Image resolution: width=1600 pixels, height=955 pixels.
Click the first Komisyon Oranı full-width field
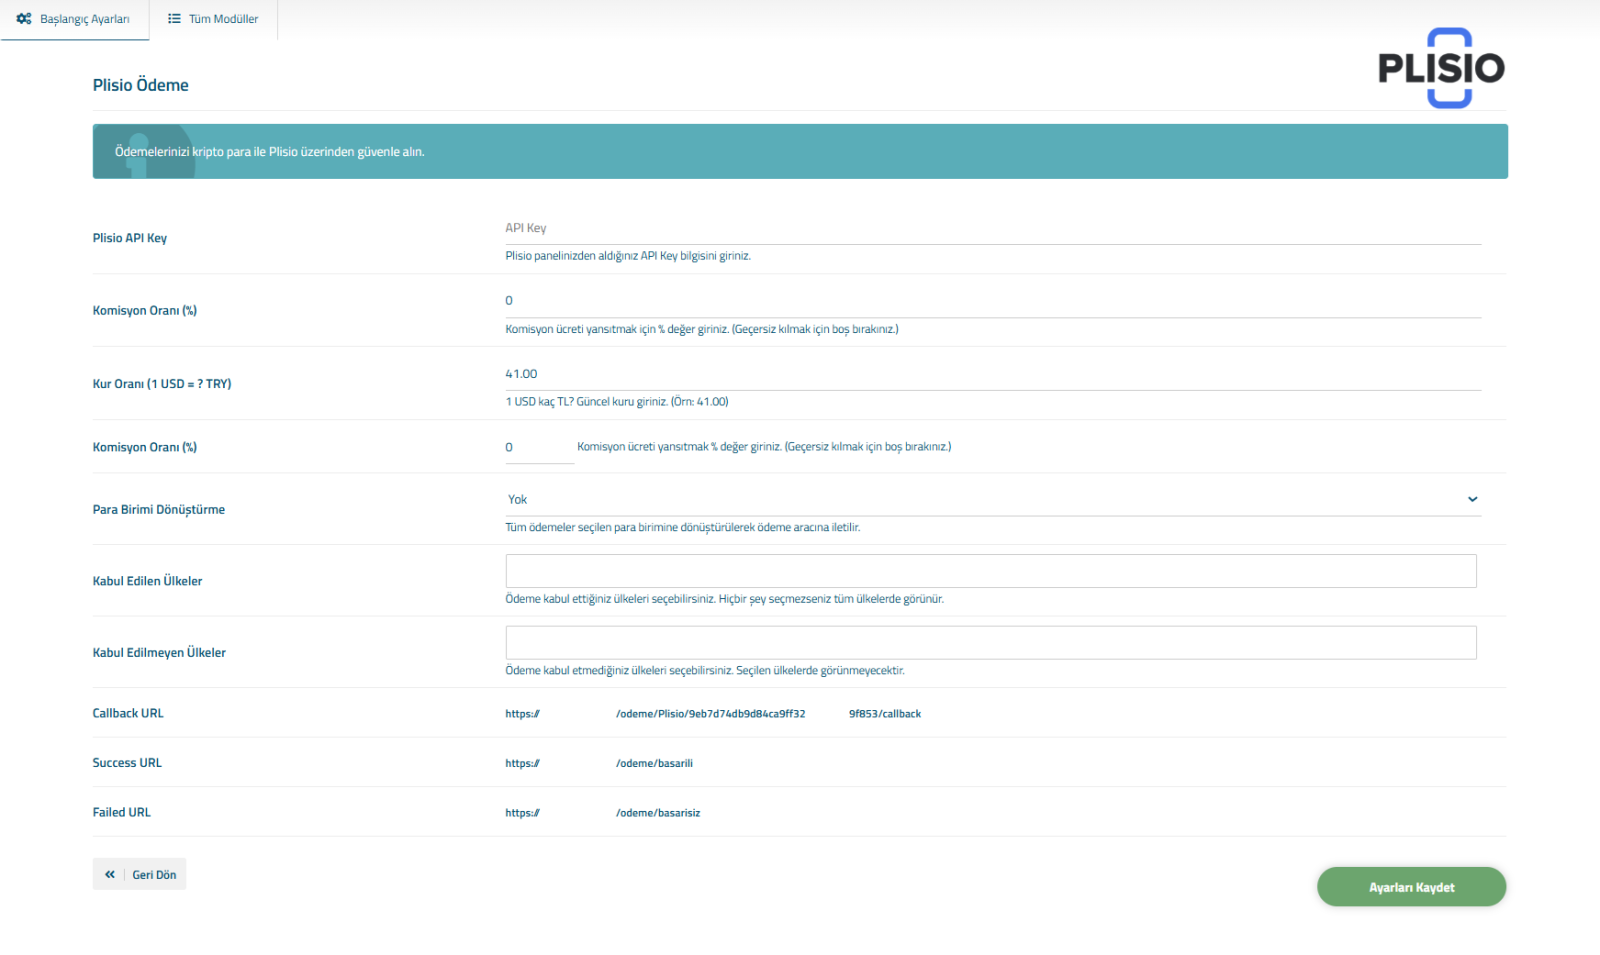(992, 301)
